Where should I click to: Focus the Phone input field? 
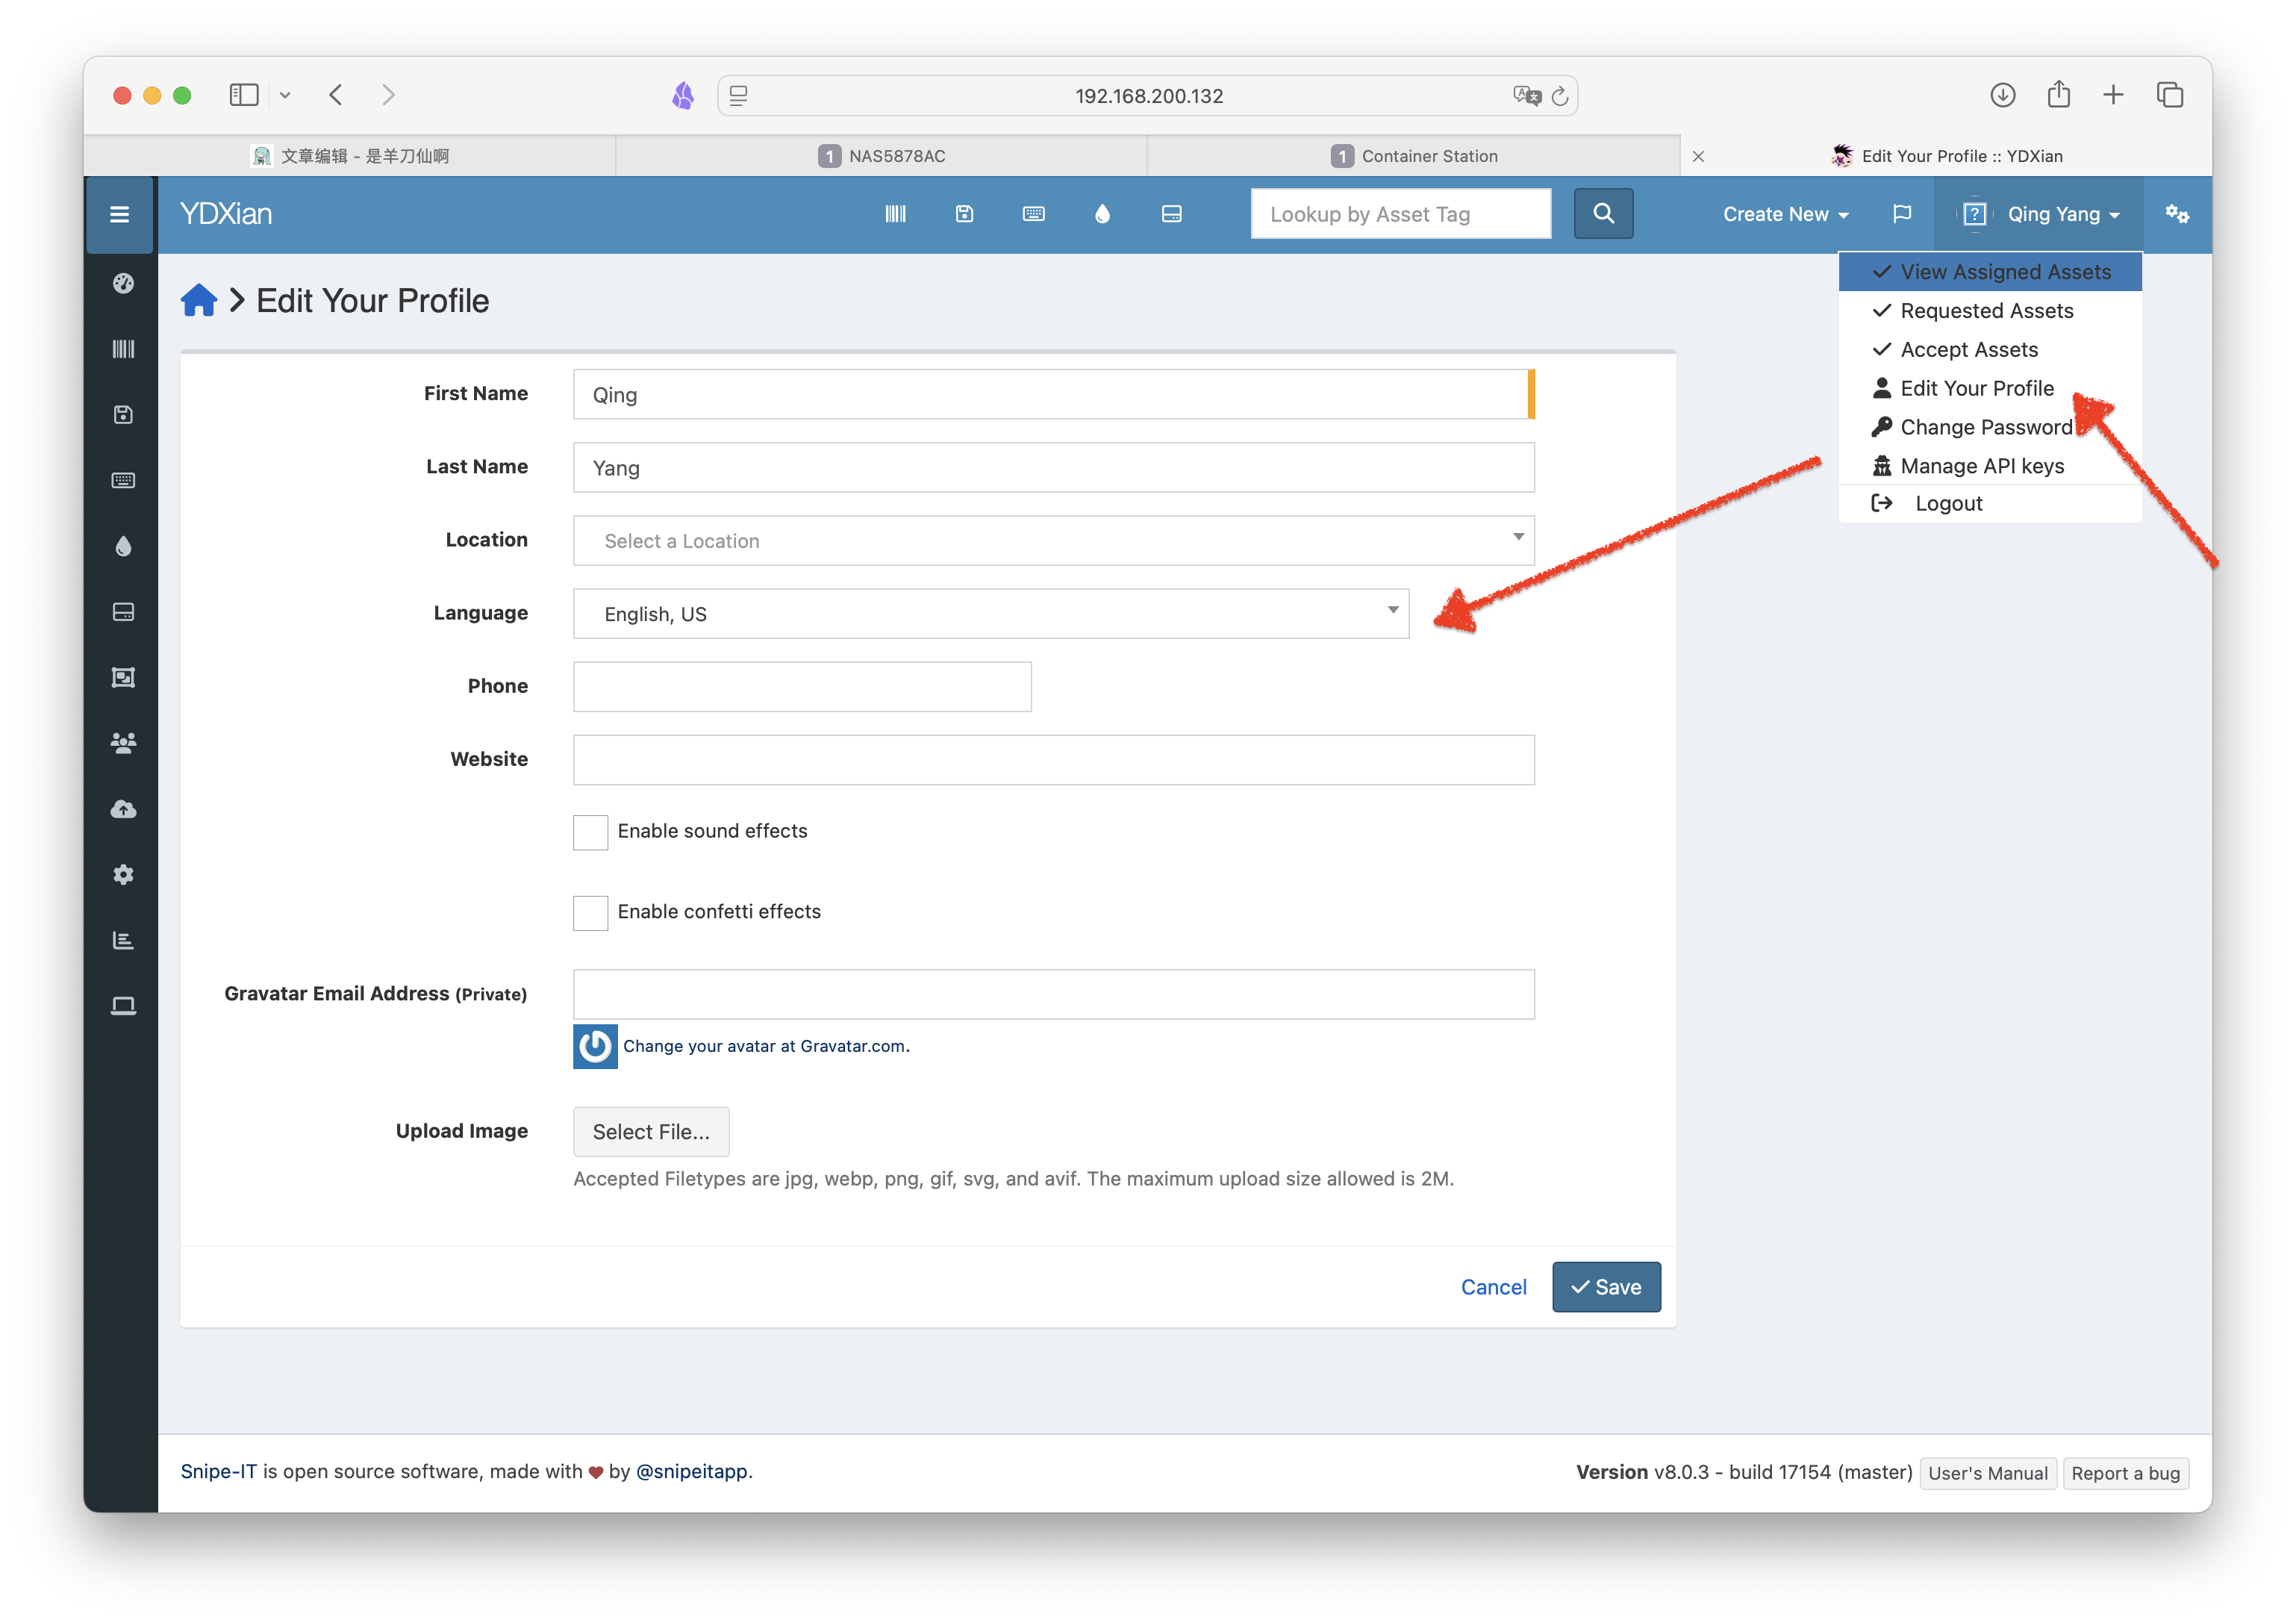pos(802,687)
